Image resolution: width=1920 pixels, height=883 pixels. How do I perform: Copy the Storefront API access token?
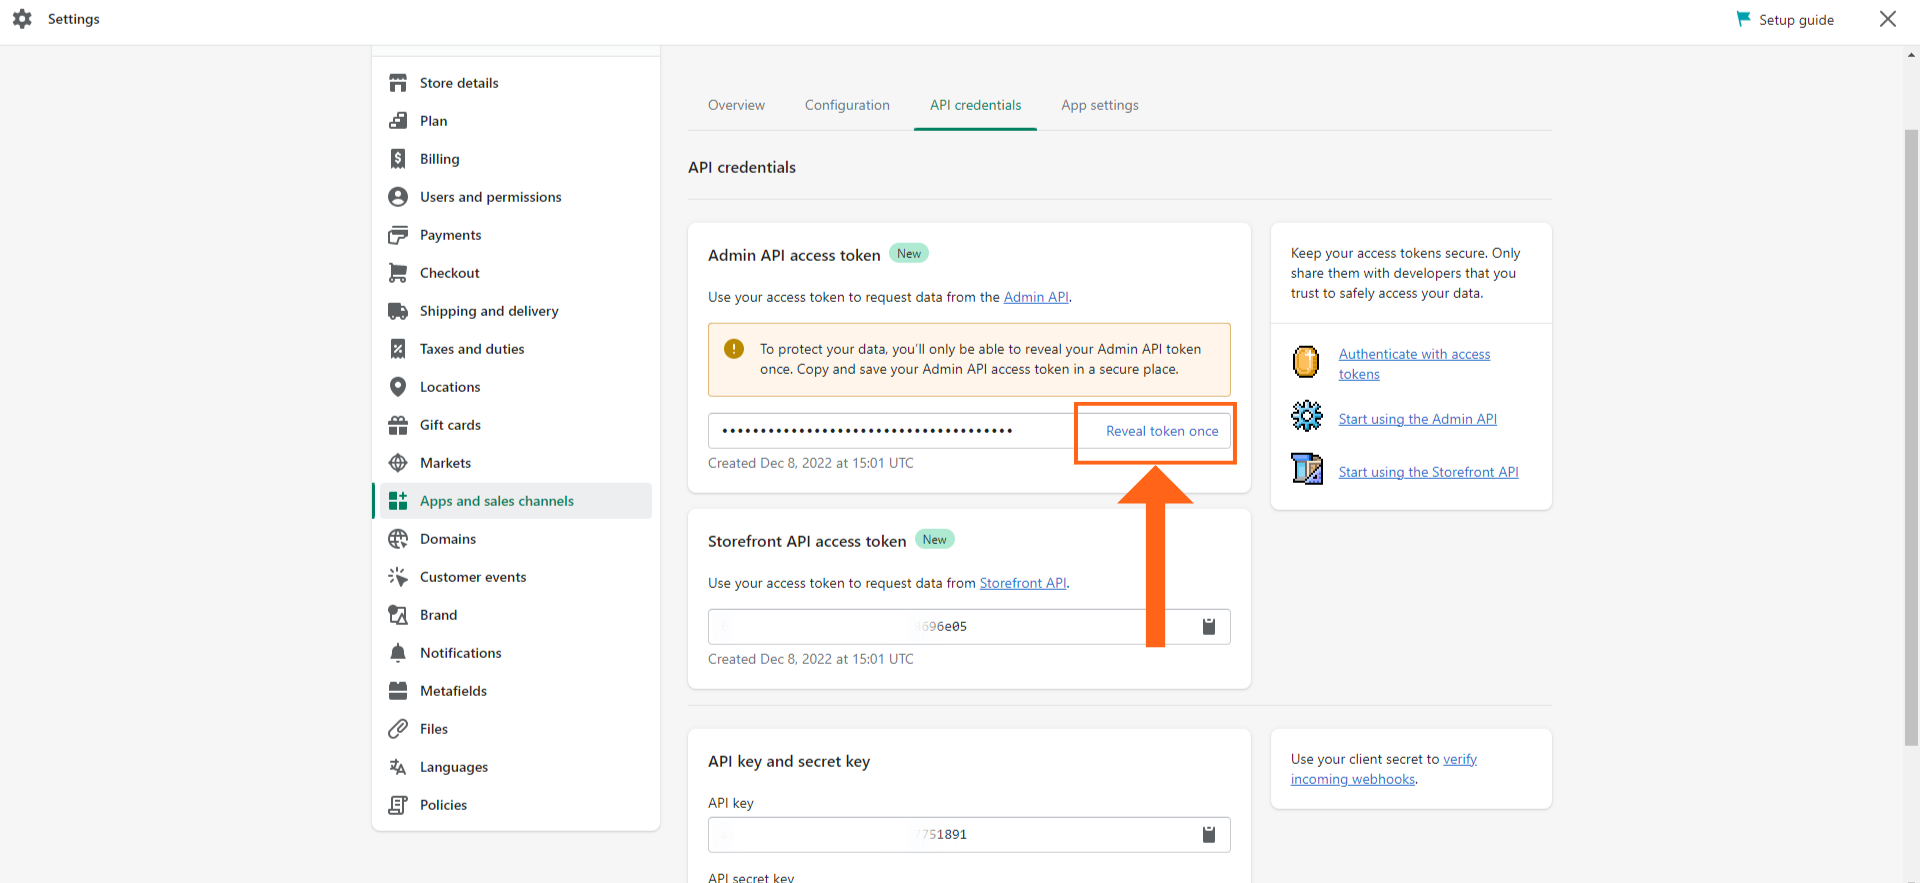tap(1208, 627)
